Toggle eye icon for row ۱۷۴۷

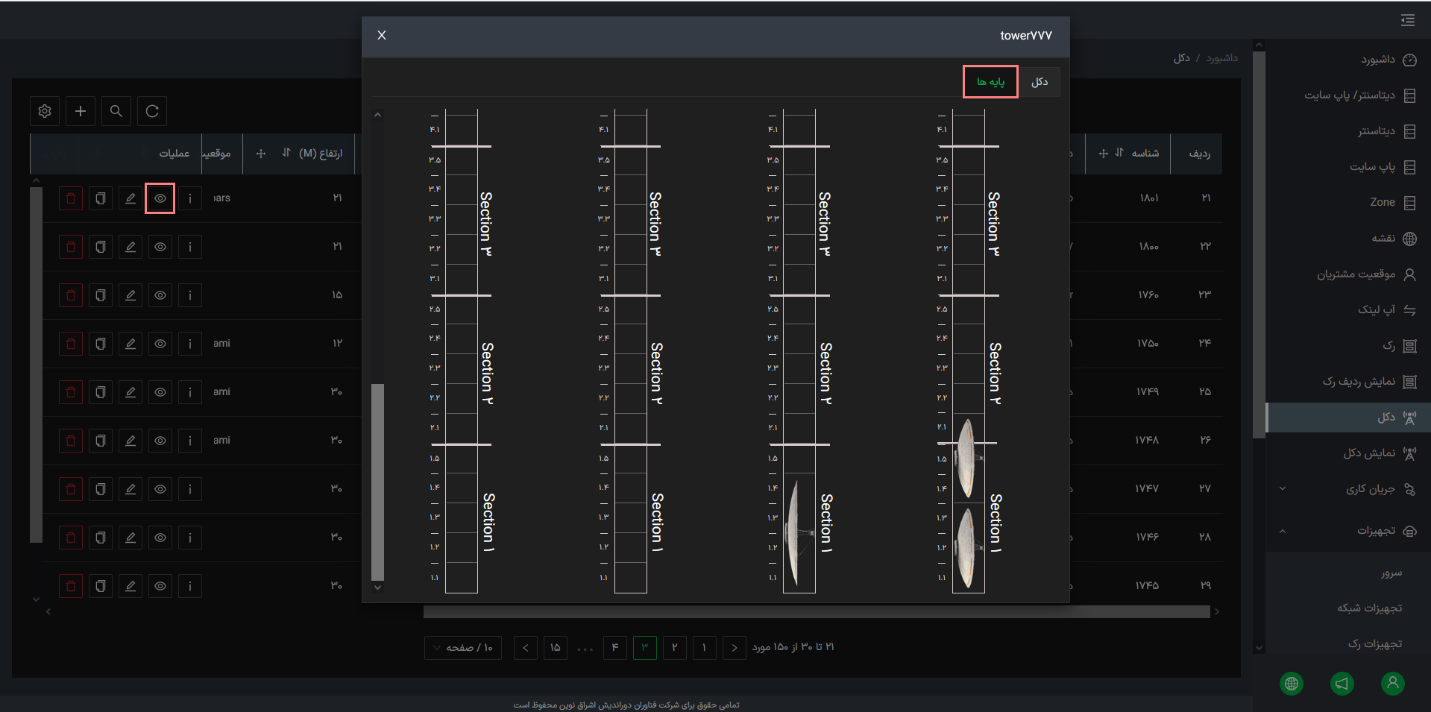click(160, 488)
